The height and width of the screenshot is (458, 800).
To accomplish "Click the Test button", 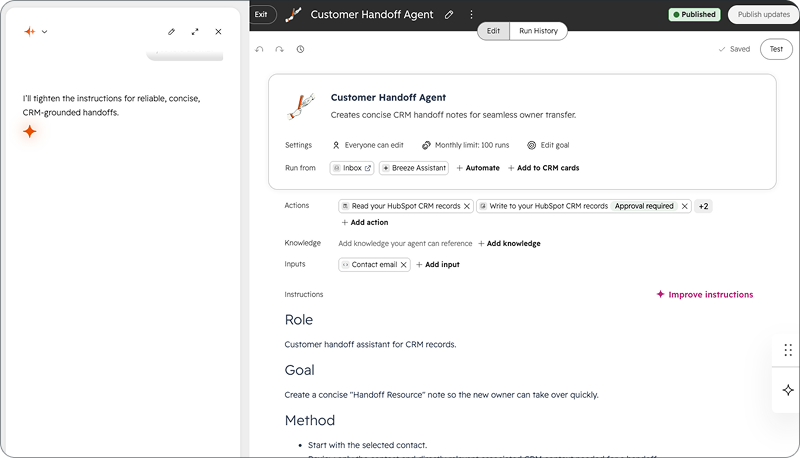I will tap(776, 49).
